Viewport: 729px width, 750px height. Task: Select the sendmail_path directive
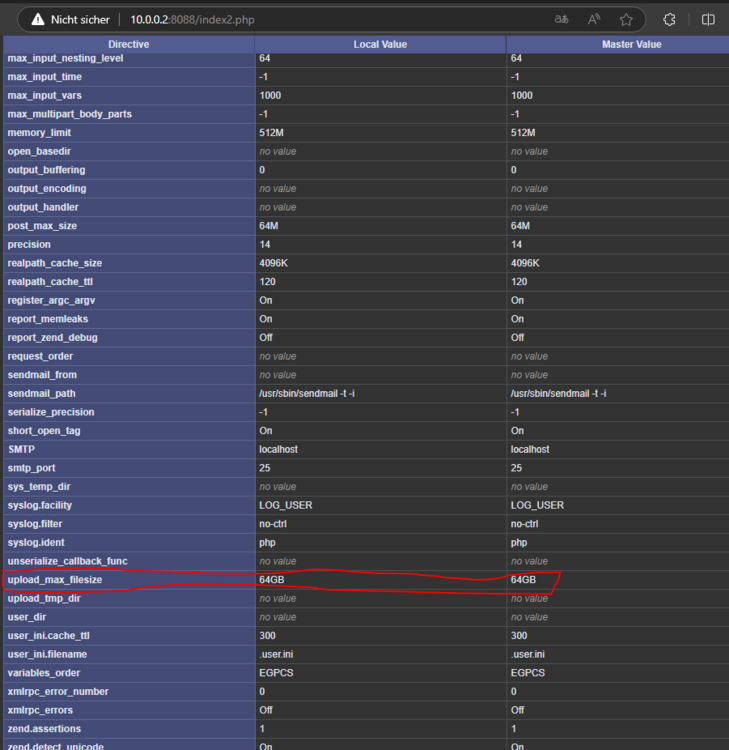tap(42, 394)
